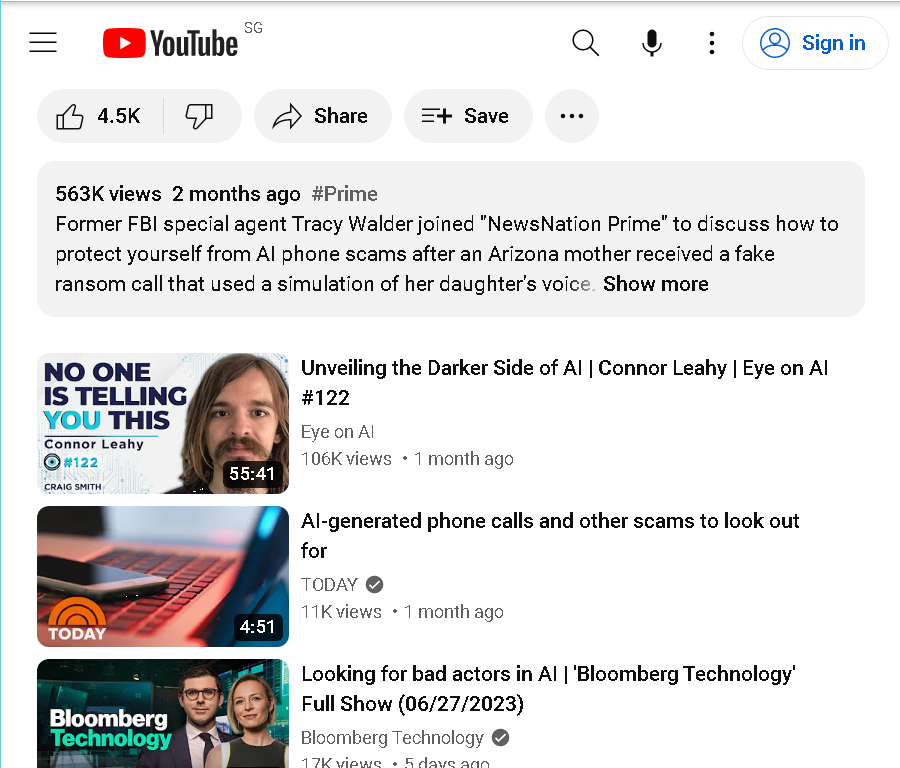900x768 pixels.
Task: Open the hamburger guide menu
Action: click(x=43, y=42)
